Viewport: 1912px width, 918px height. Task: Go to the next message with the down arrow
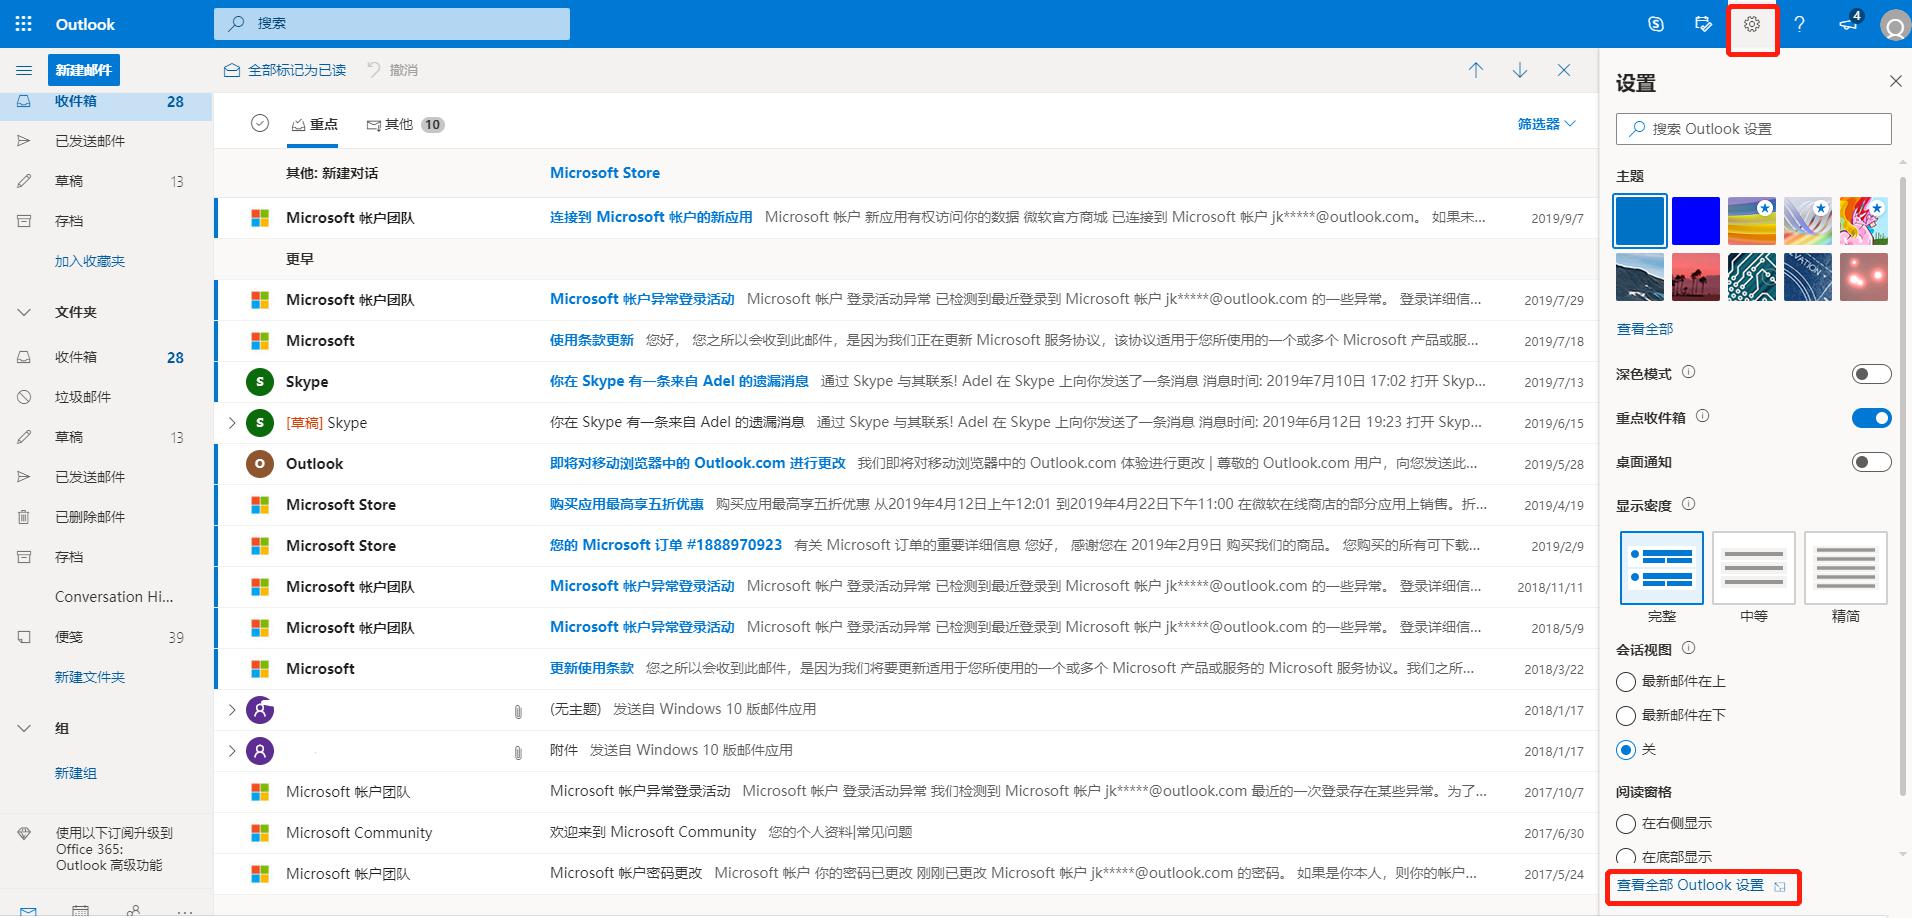(x=1520, y=70)
